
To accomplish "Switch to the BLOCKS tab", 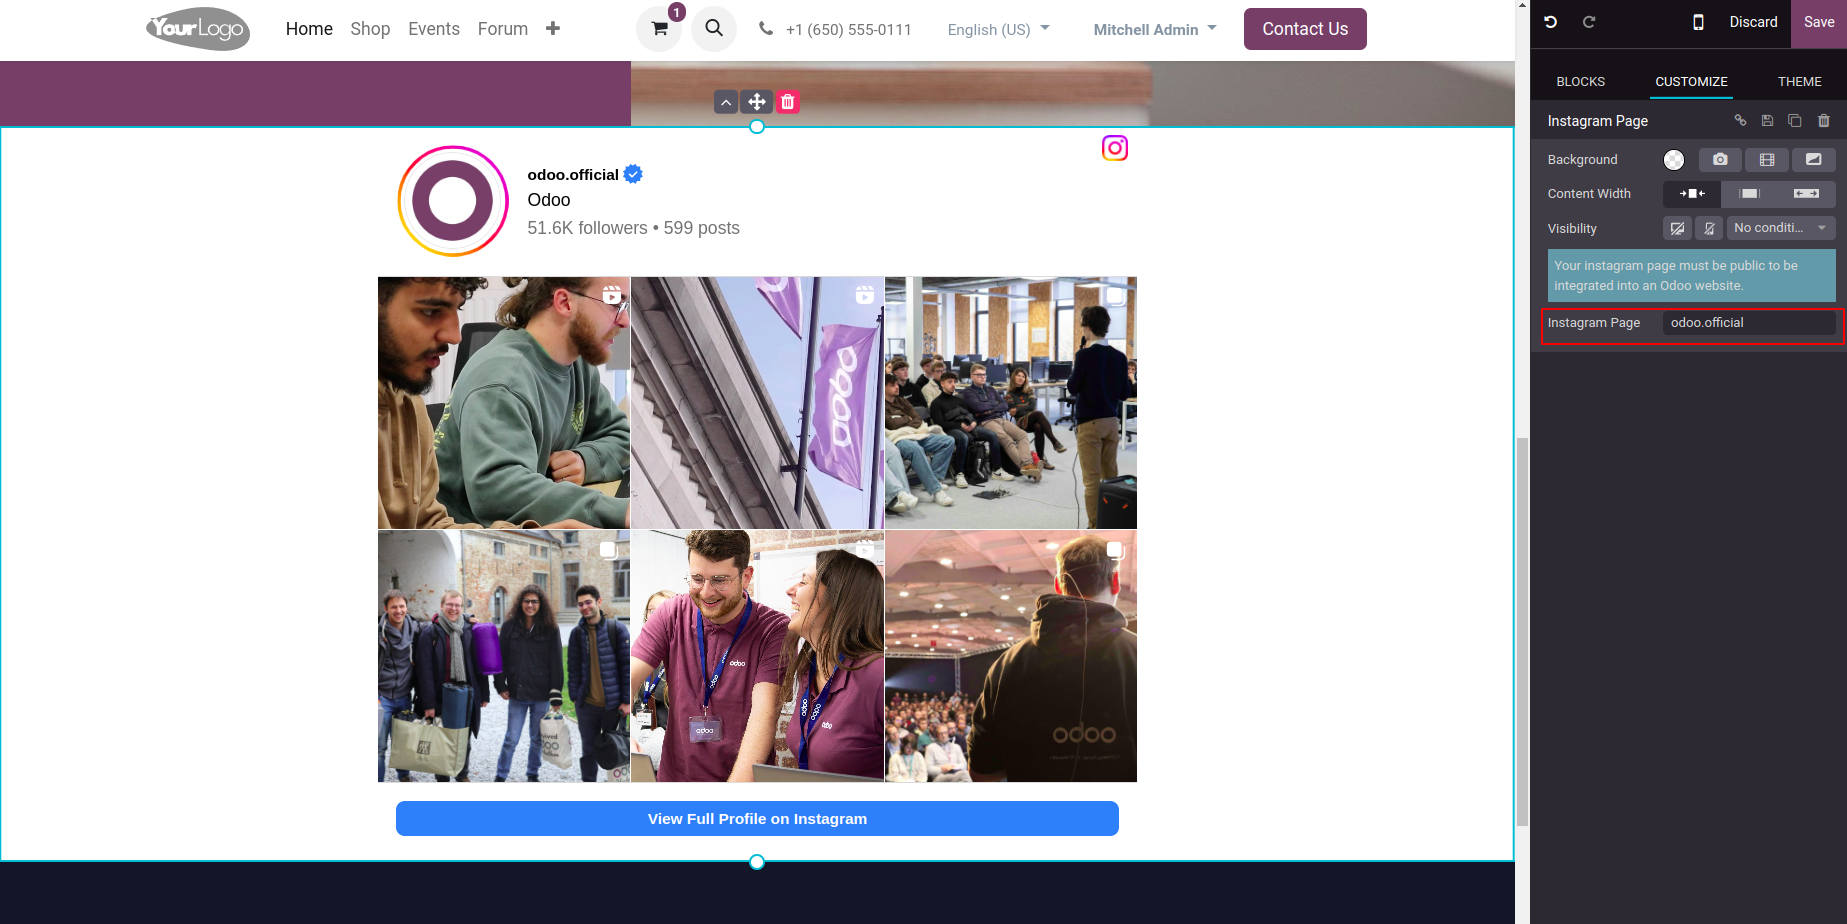I will 1580,82.
